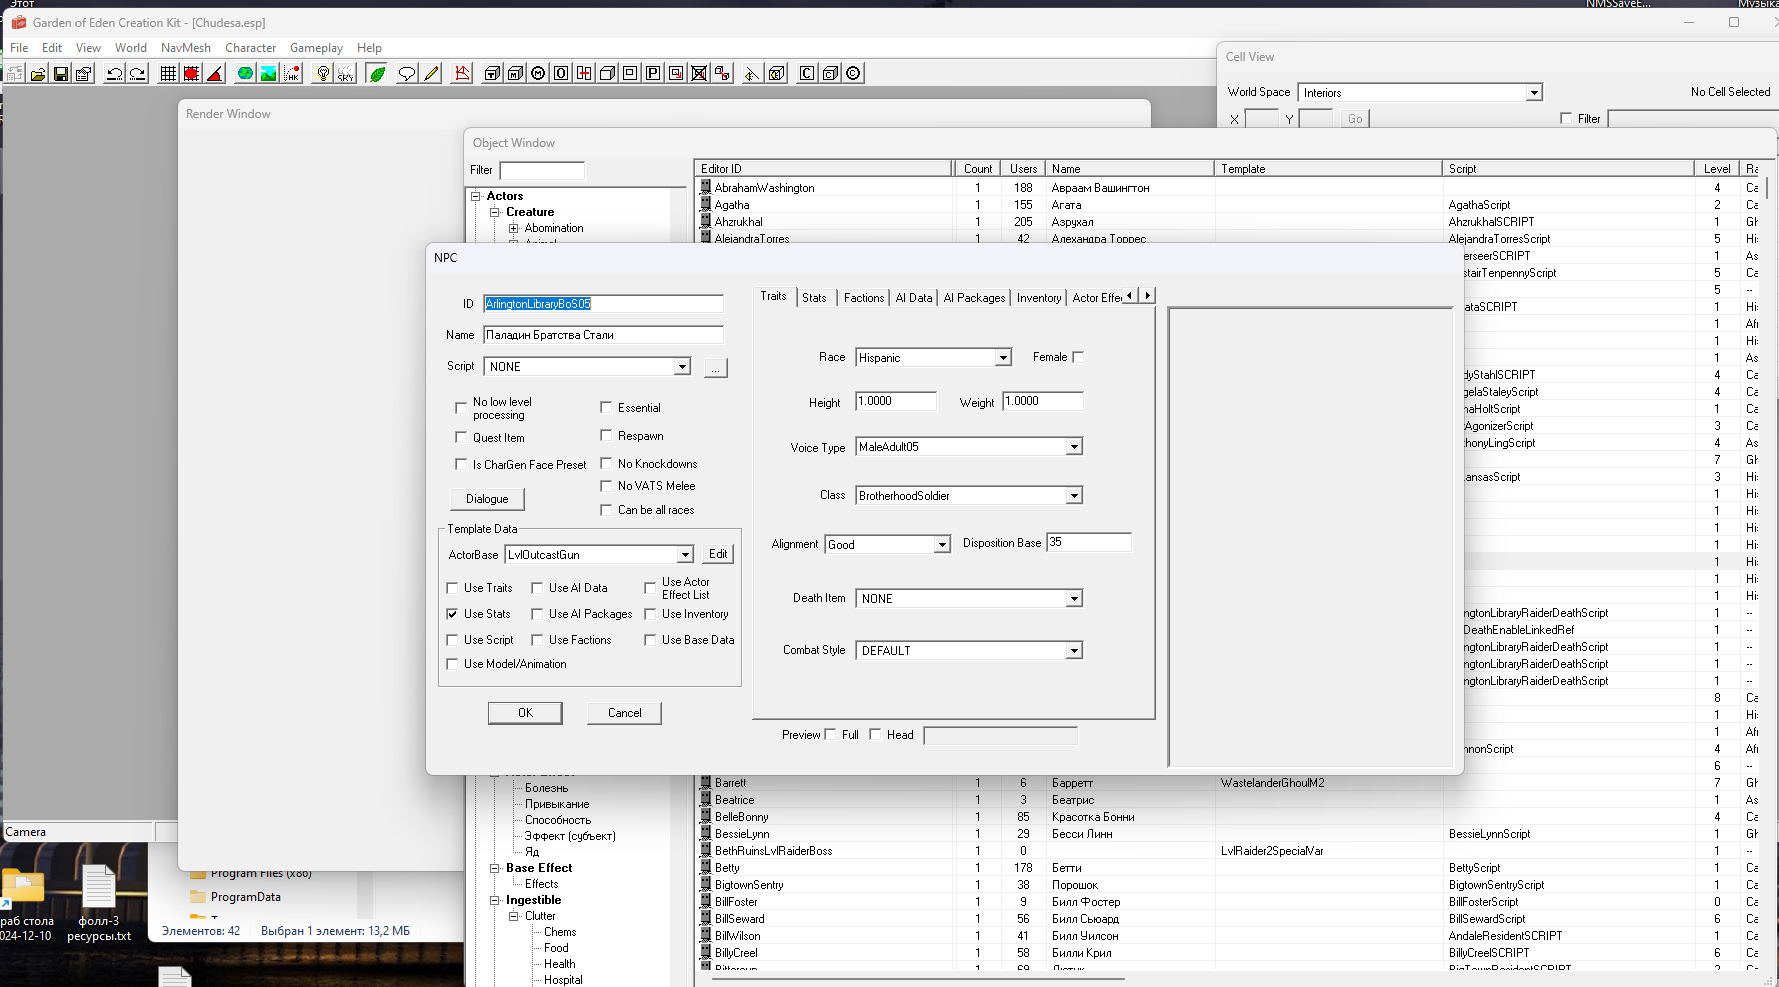Enable the No Knockdowns checkbox

pos(606,463)
